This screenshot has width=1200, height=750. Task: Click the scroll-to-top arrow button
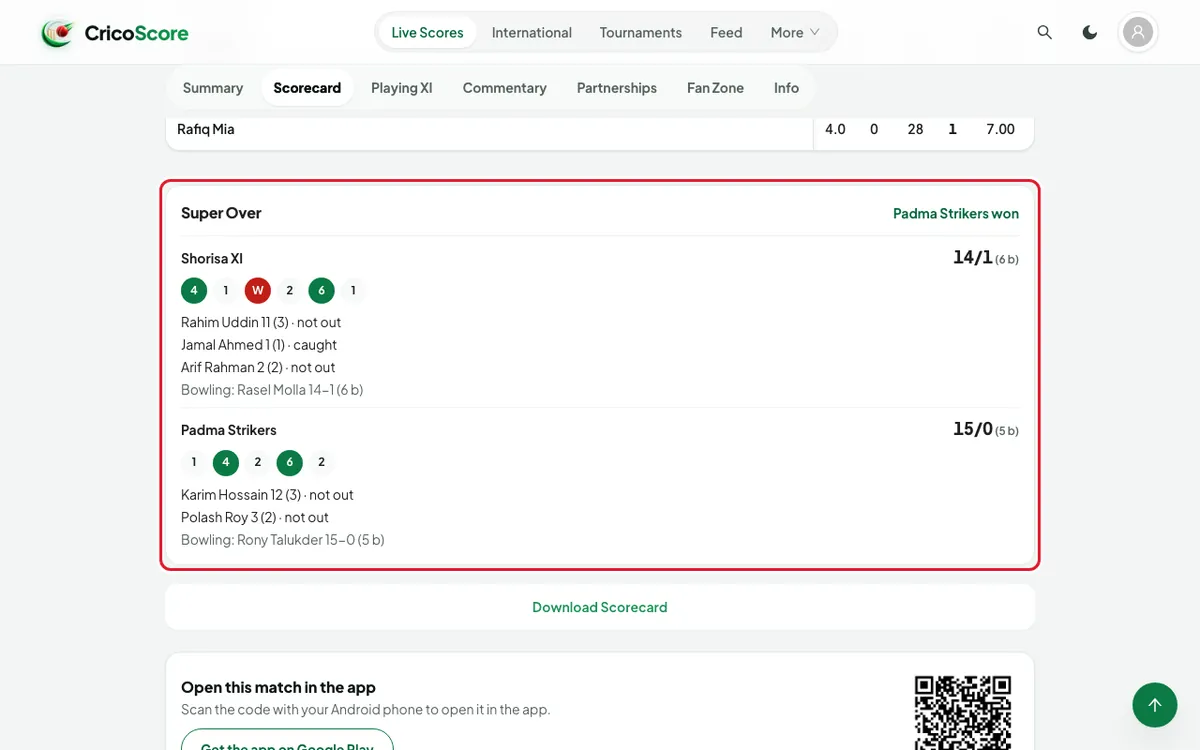tap(1155, 705)
